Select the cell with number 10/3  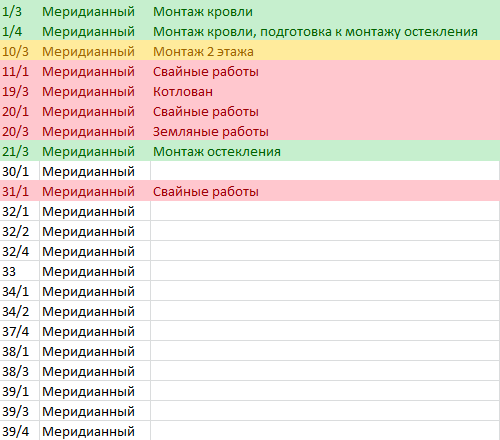pos(20,50)
